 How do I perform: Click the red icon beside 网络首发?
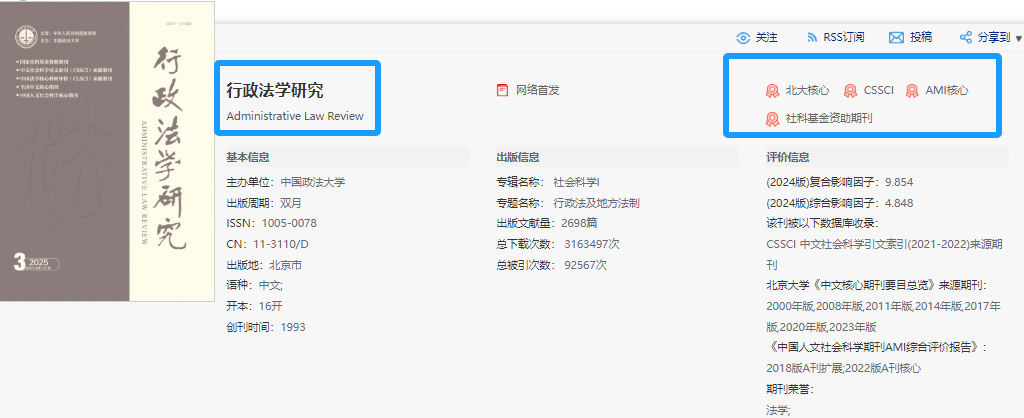pyautogui.click(x=502, y=90)
